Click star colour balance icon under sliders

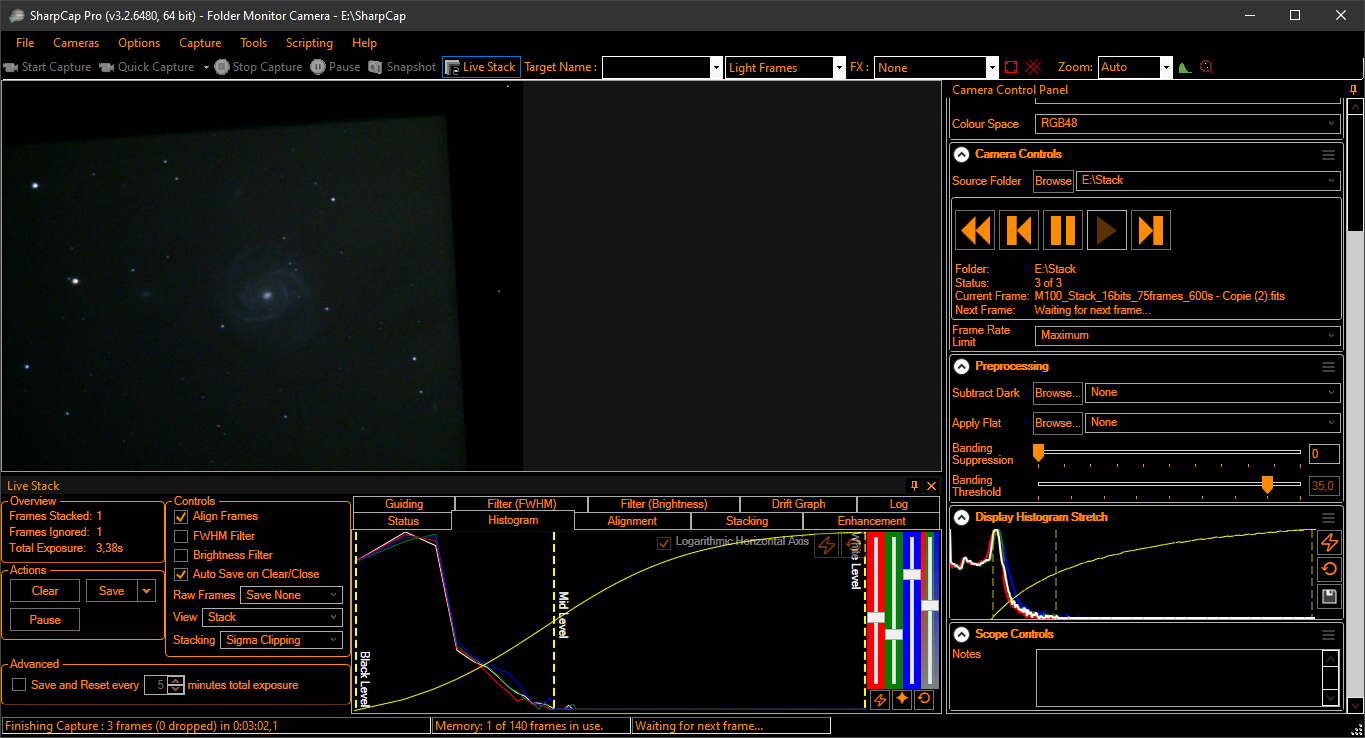[x=902, y=699]
